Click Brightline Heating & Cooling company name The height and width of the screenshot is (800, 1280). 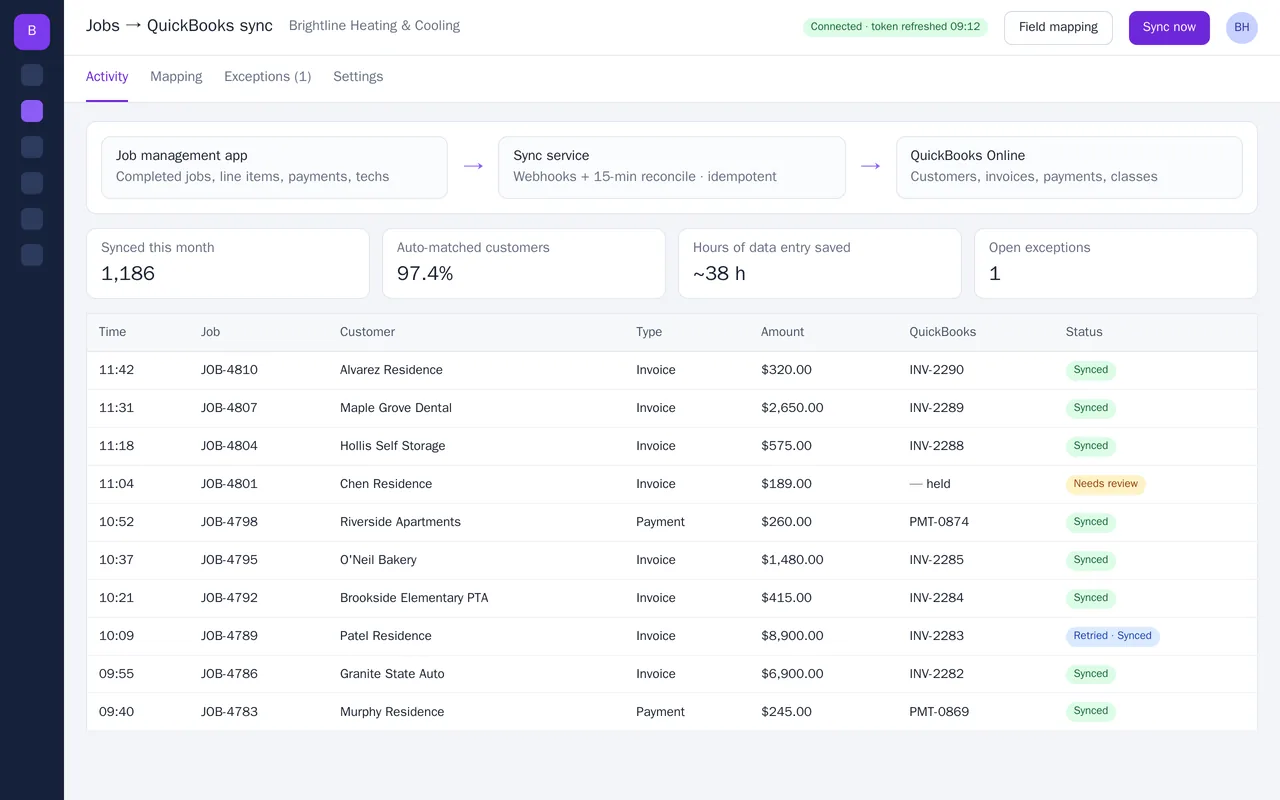coord(374,26)
